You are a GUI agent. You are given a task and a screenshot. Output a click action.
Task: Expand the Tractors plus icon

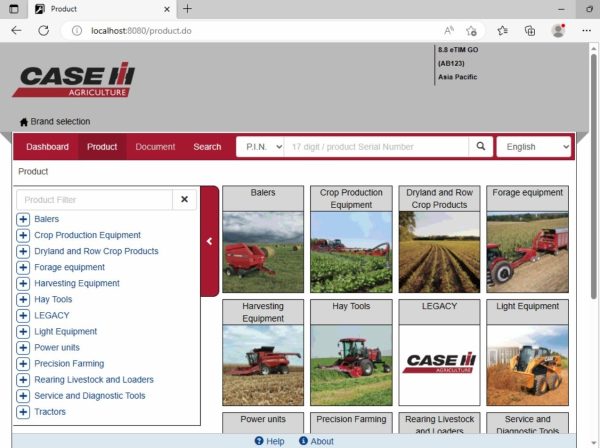(23, 412)
